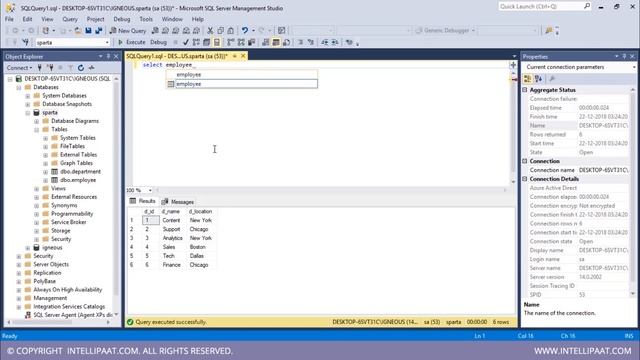
Task: Toggle Include Live Query Statistics
Action: [x=241, y=42]
